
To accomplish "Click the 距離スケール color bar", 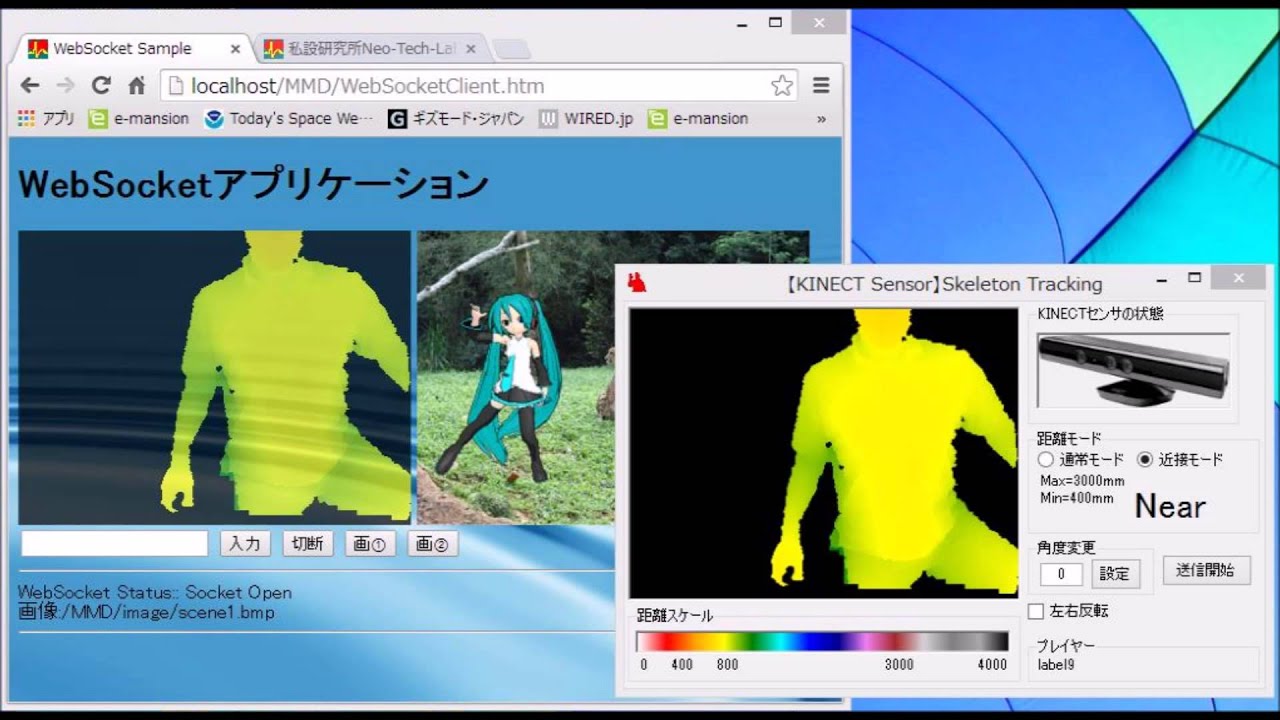I will [x=822, y=642].
